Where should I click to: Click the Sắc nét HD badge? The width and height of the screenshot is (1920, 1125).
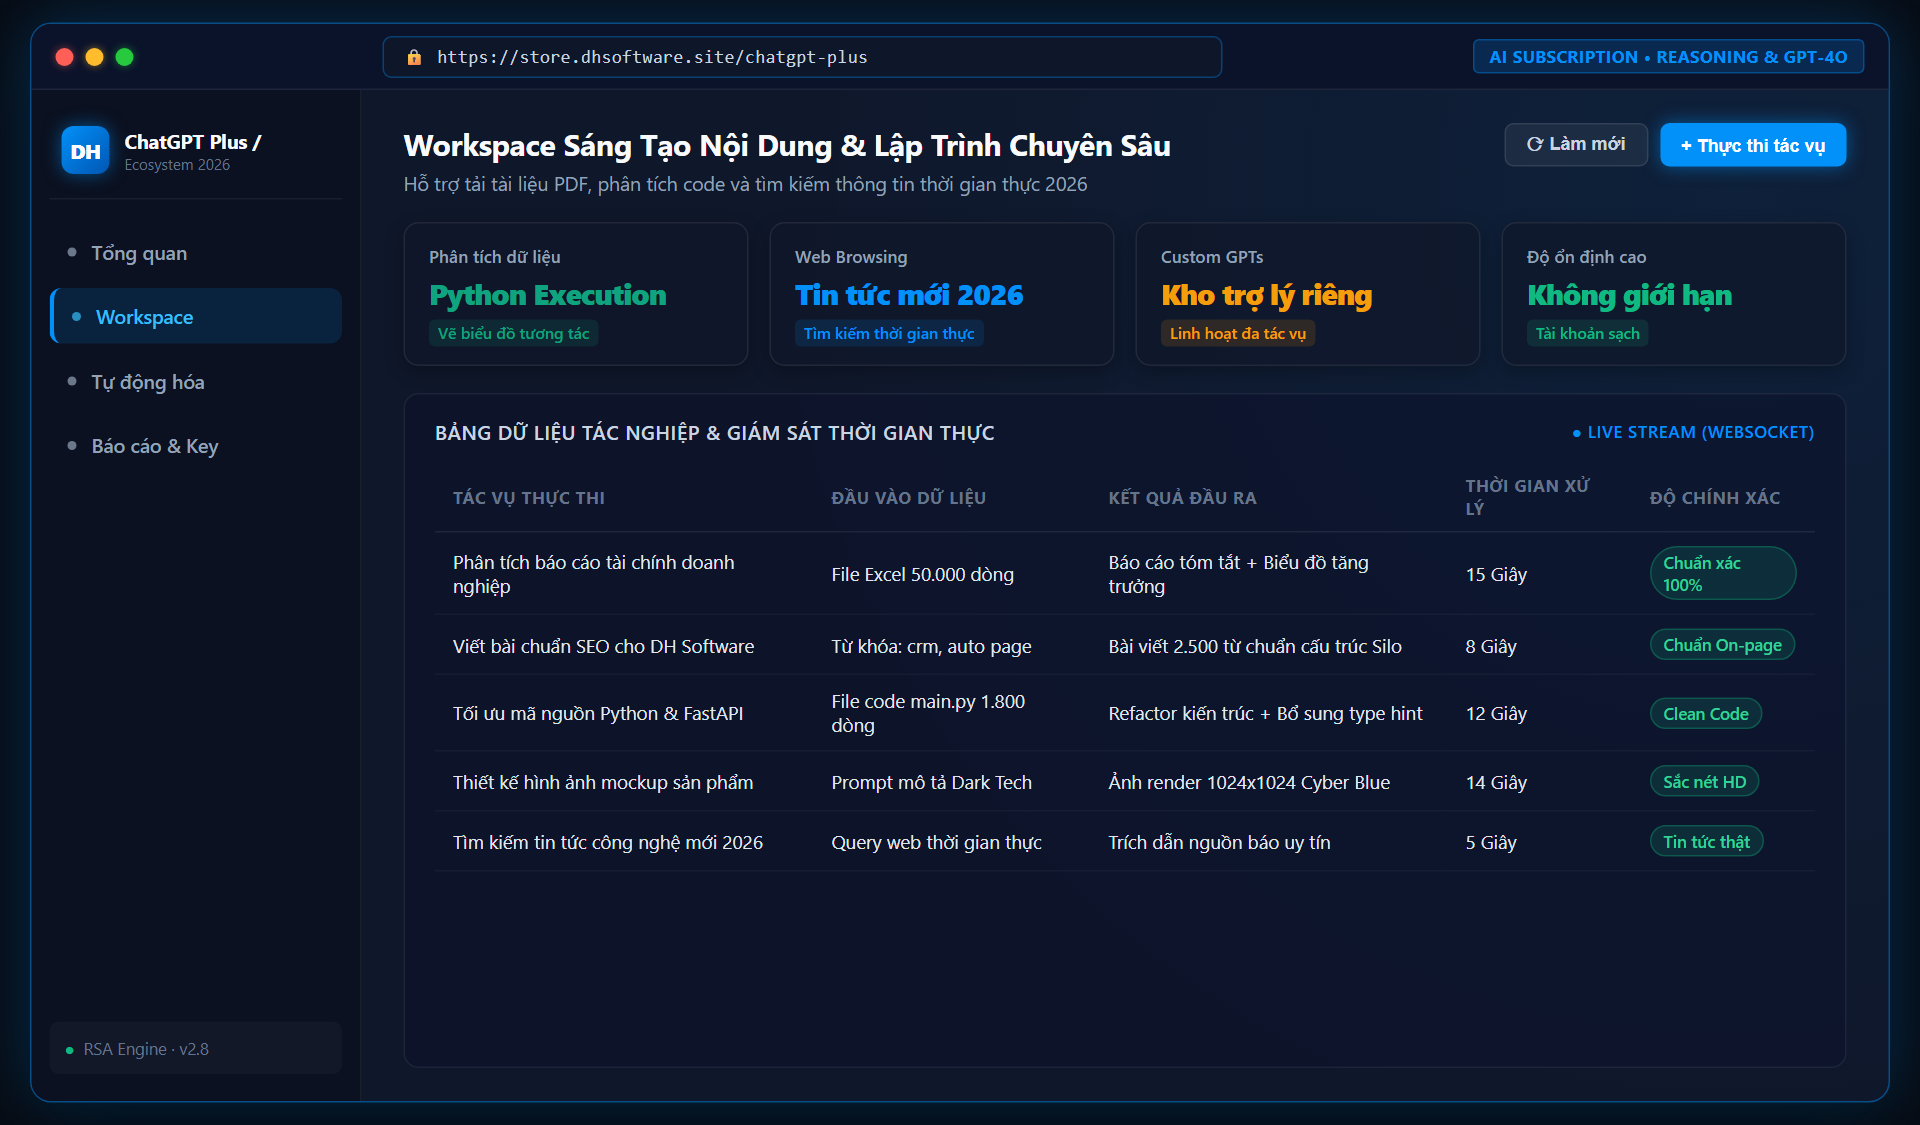(1705, 782)
